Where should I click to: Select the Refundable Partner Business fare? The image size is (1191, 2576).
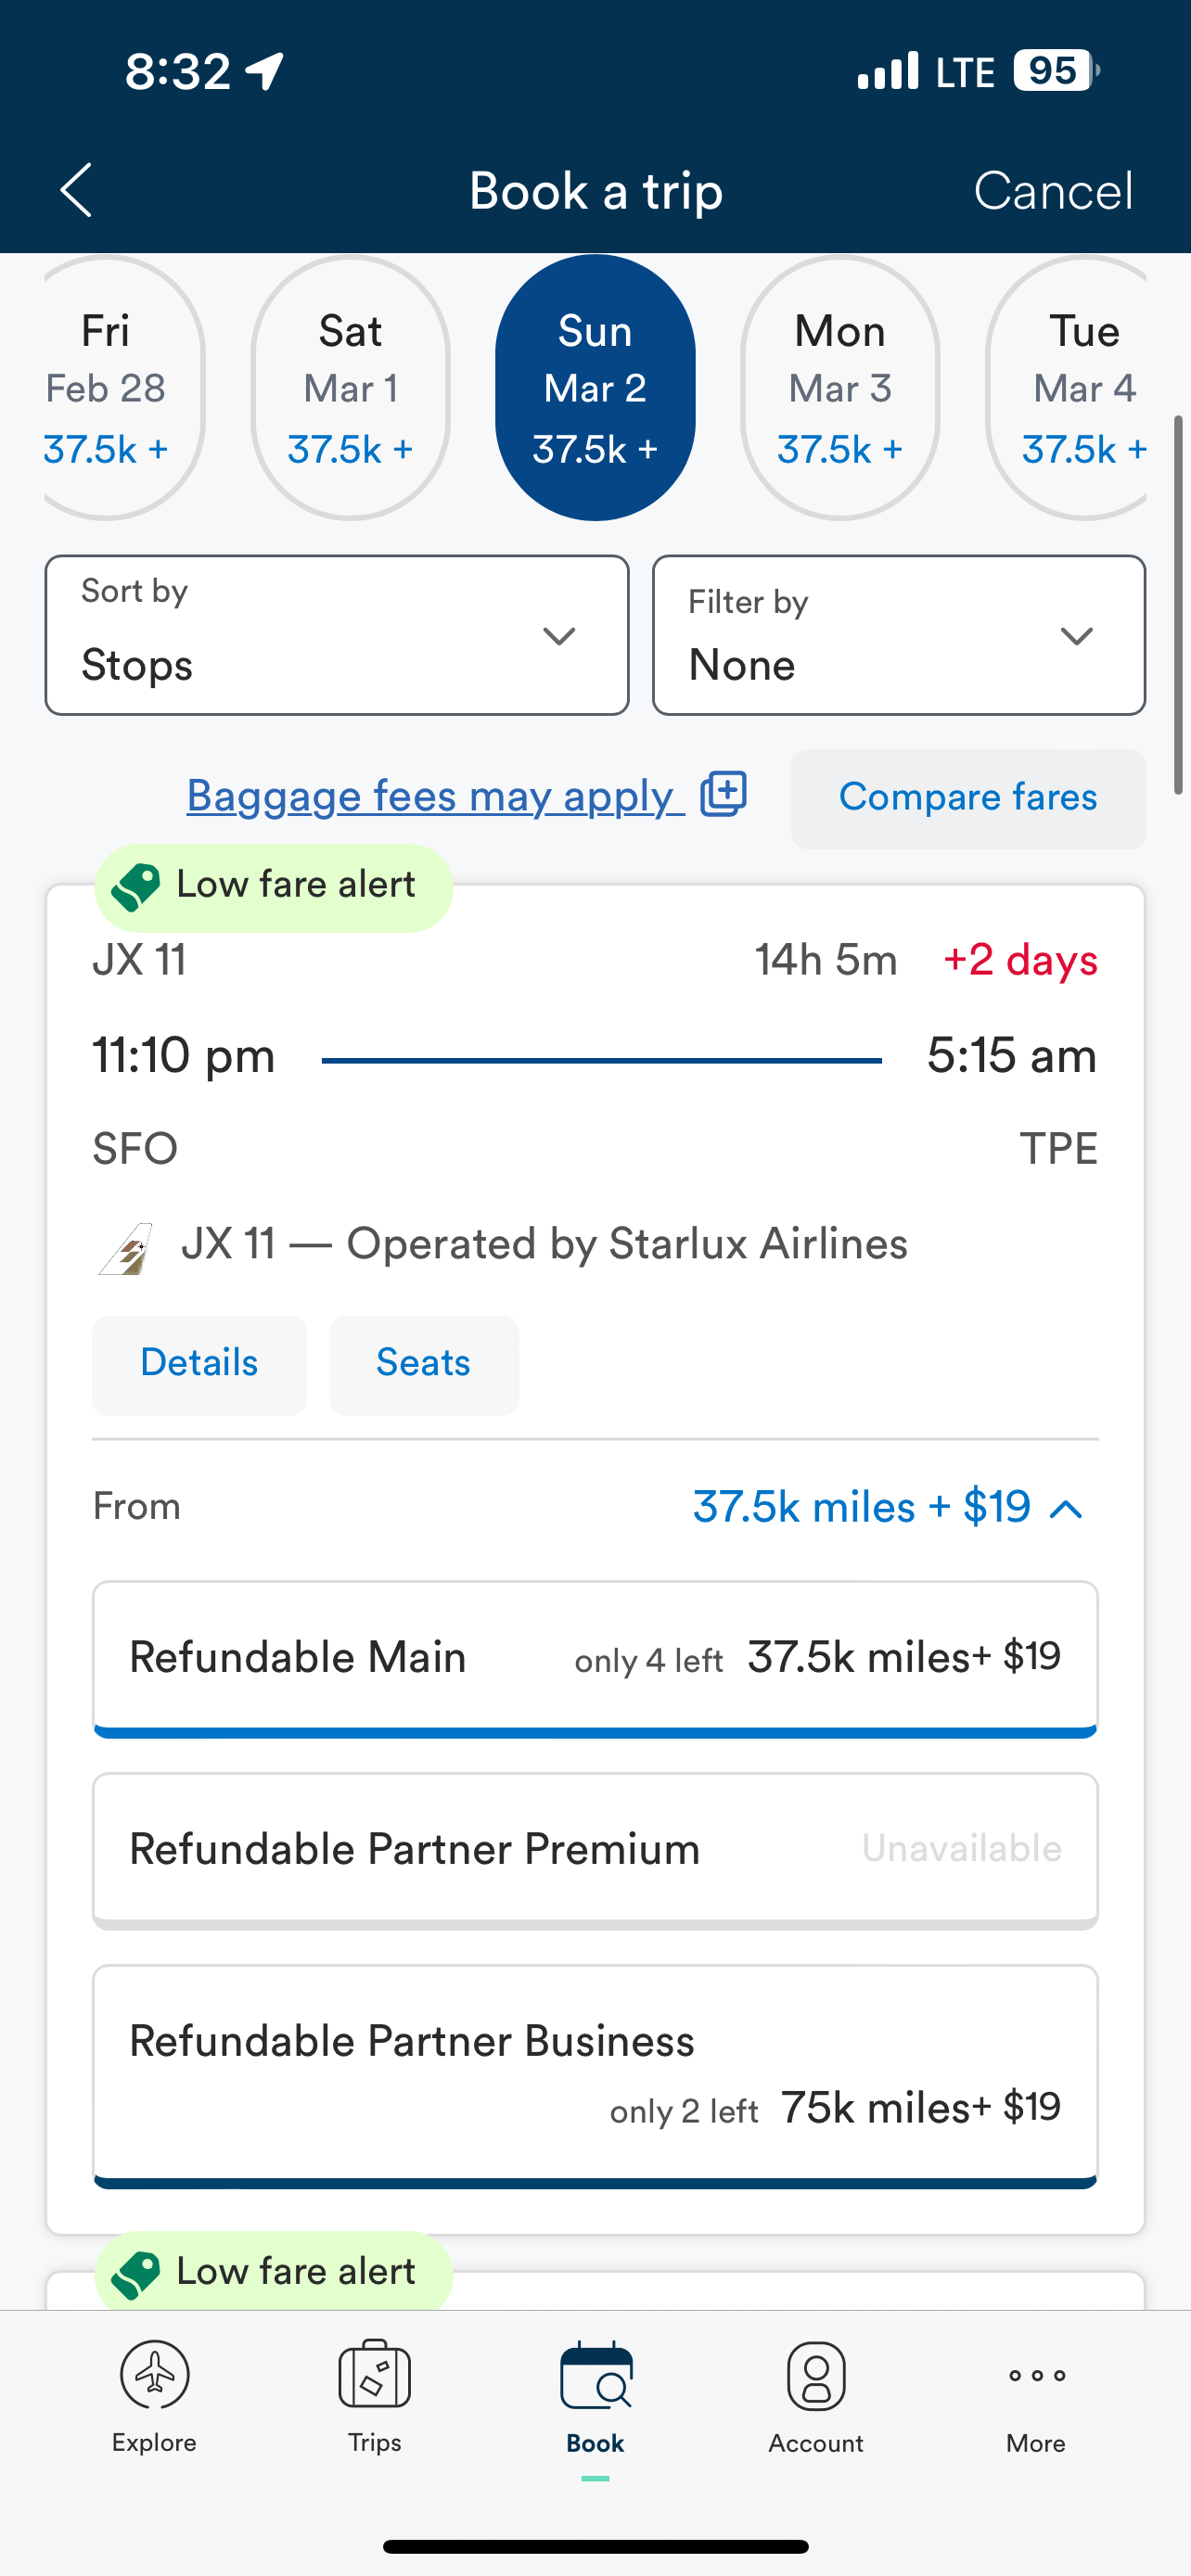pos(595,2074)
